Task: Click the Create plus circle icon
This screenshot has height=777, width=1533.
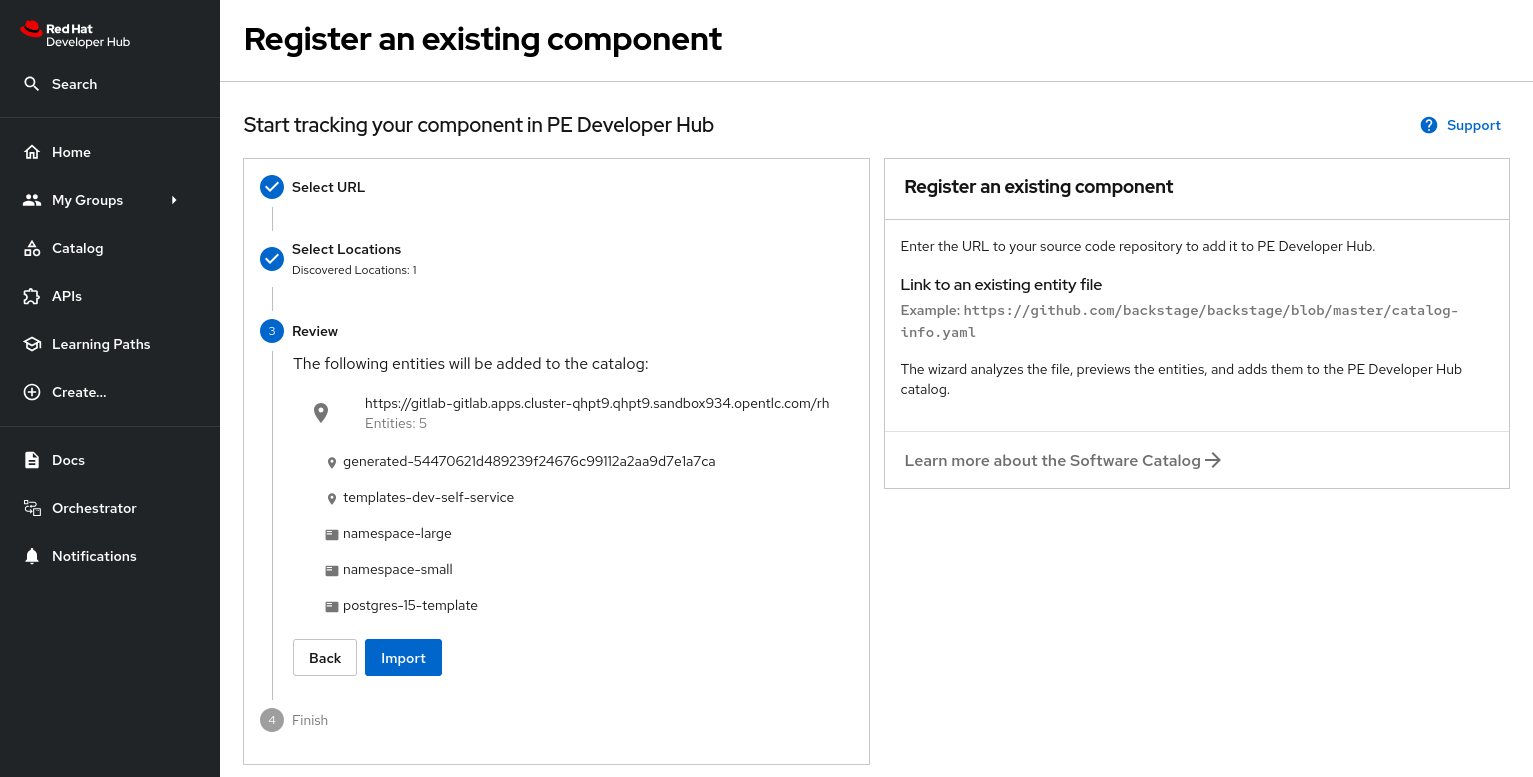Action: [x=32, y=392]
